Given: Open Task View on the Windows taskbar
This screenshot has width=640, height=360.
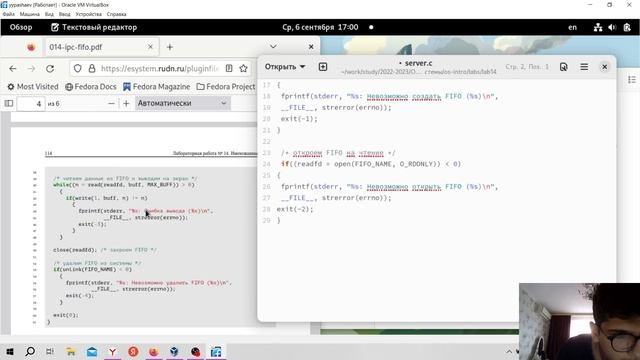Looking at the screenshot, I should tap(50, 351).
